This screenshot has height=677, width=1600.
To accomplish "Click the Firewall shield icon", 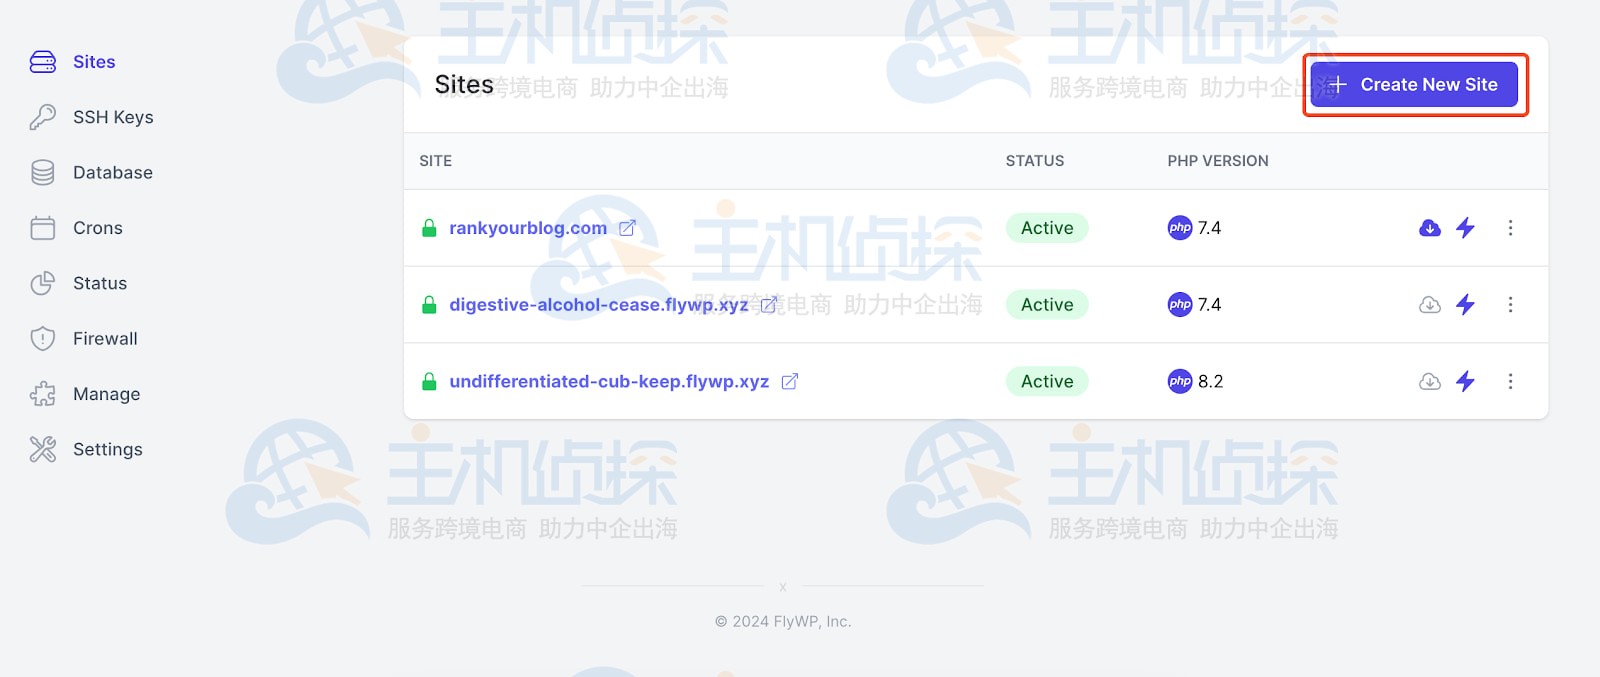I will 43,339.
